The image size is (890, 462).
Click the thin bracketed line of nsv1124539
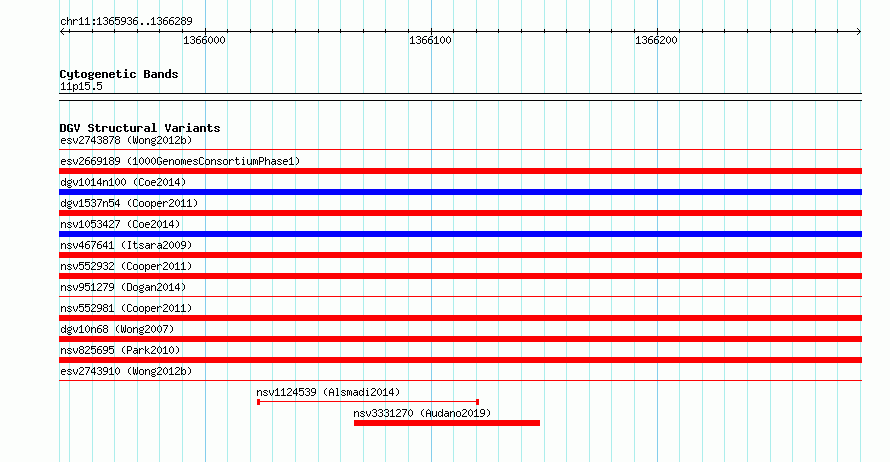coord(368,402)
